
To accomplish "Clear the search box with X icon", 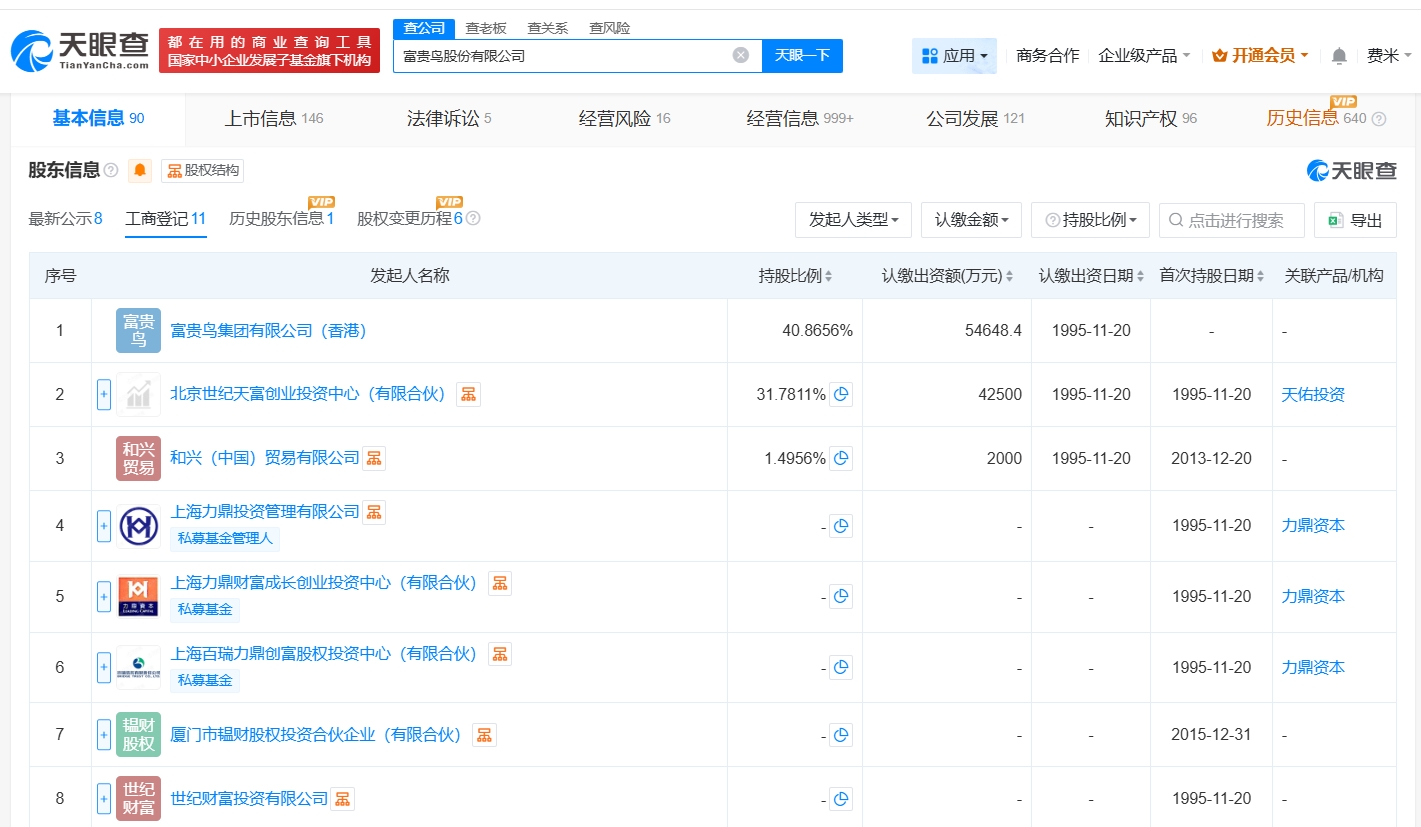I will [741, 56].
